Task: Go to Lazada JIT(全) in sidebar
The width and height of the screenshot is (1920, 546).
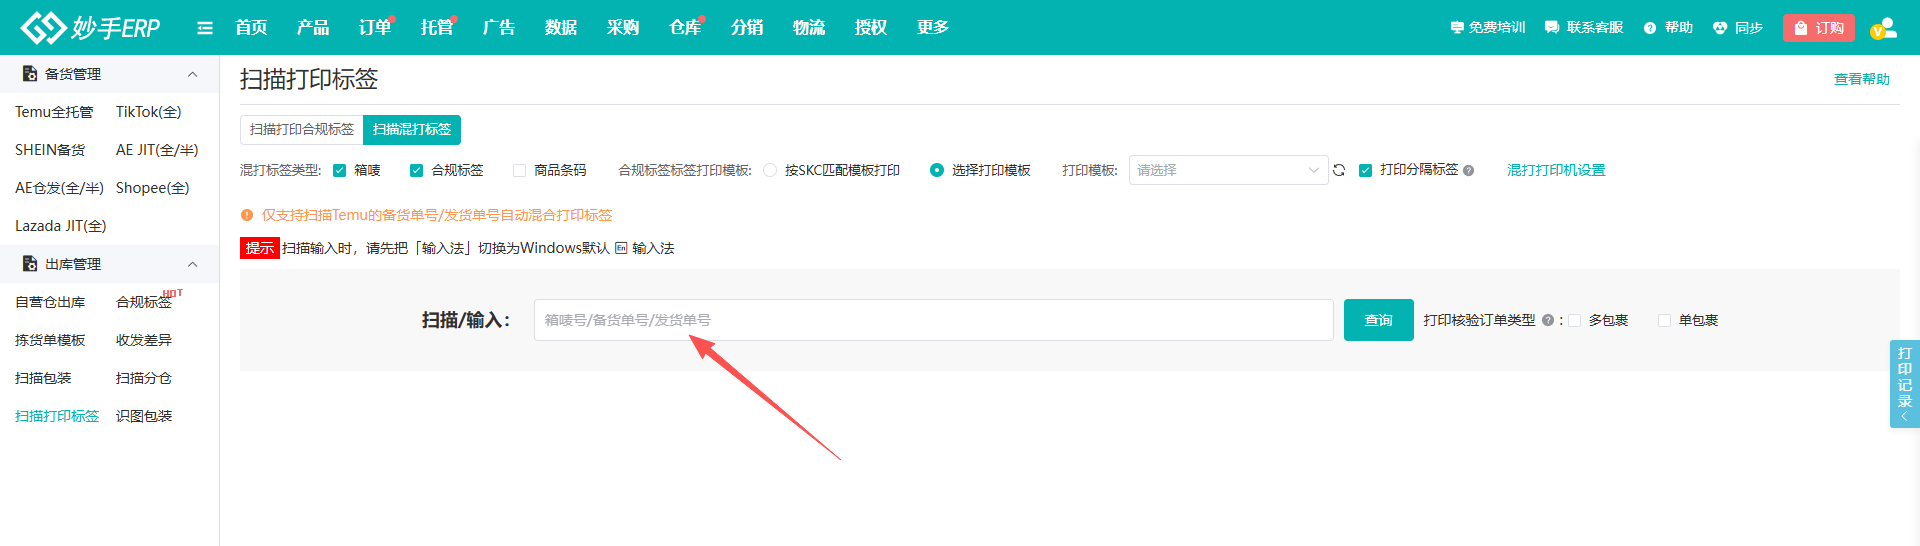Action: pyautogui.click(x=61, y=226)
